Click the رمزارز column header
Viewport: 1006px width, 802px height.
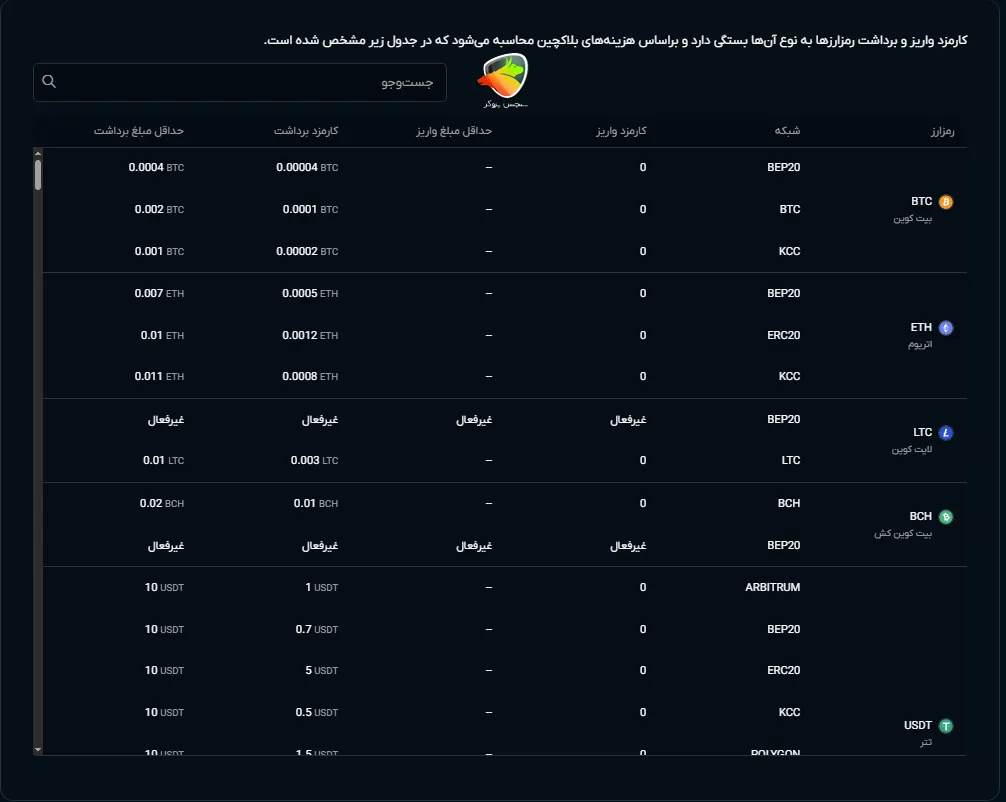(x=939, y=131)
